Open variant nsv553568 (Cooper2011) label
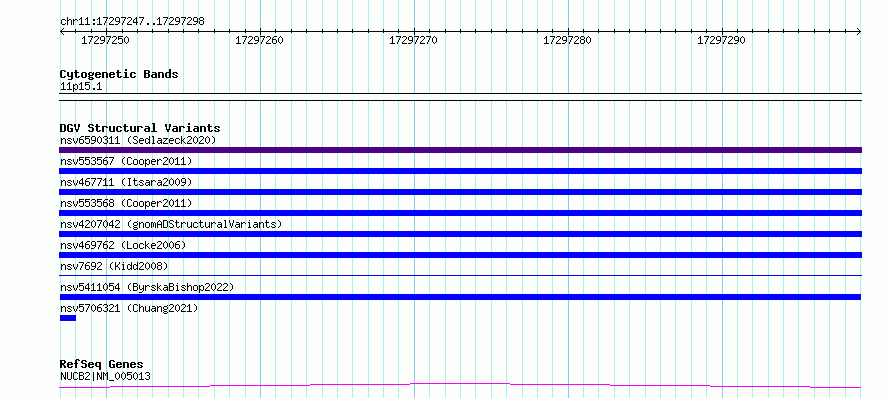This screenshot has width=890, height=398. tap(126, 203)
